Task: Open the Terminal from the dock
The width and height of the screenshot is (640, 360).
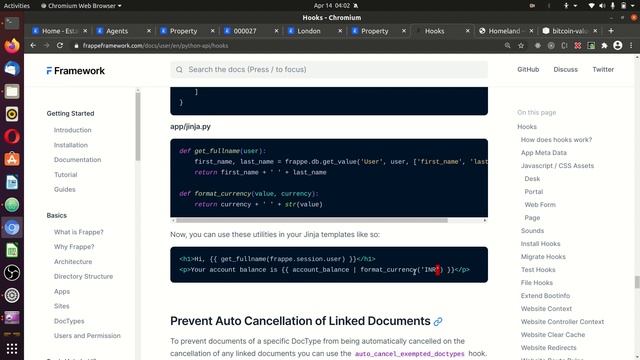Action: point(12,23)
